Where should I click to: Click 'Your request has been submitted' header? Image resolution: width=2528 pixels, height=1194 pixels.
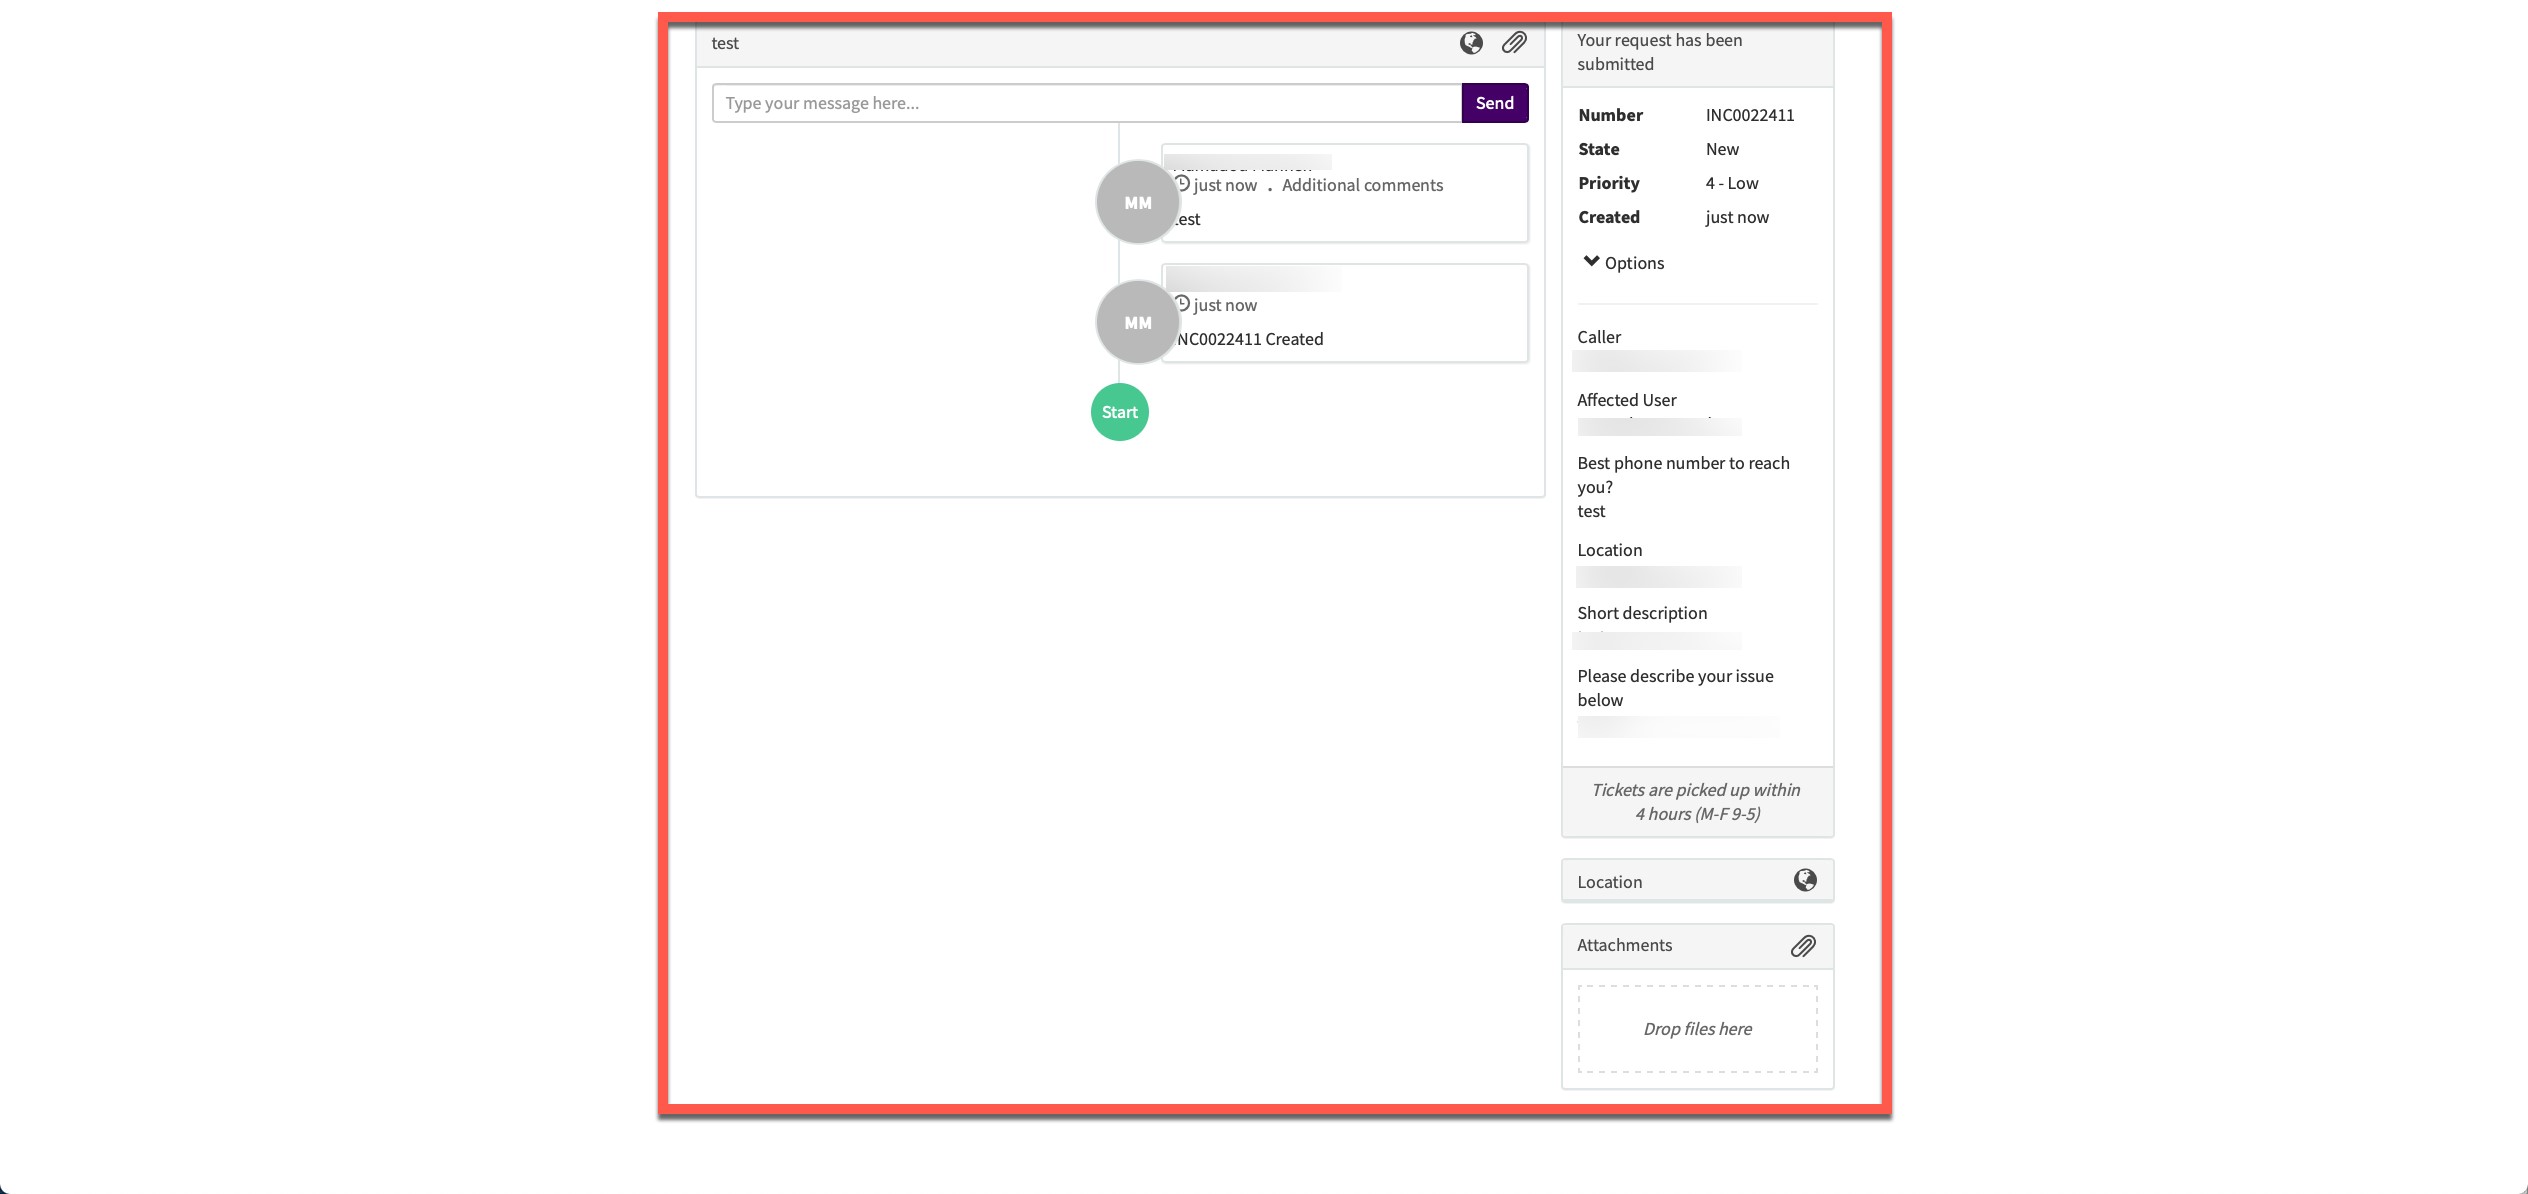click(x=1659, y=52)
